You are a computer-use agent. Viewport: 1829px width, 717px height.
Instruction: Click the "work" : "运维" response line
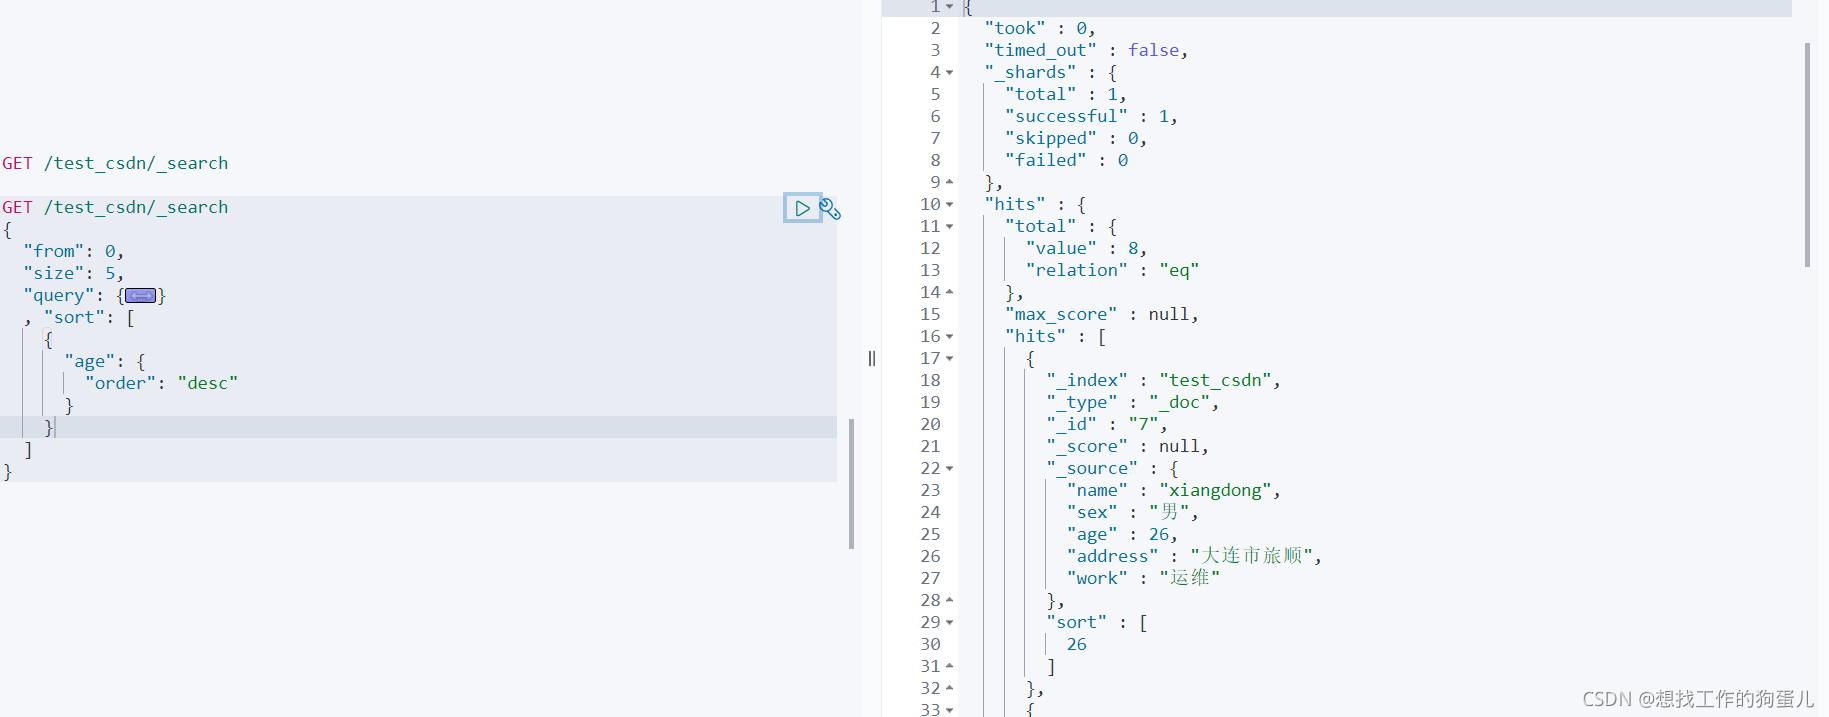click(x=1143, y=578)
